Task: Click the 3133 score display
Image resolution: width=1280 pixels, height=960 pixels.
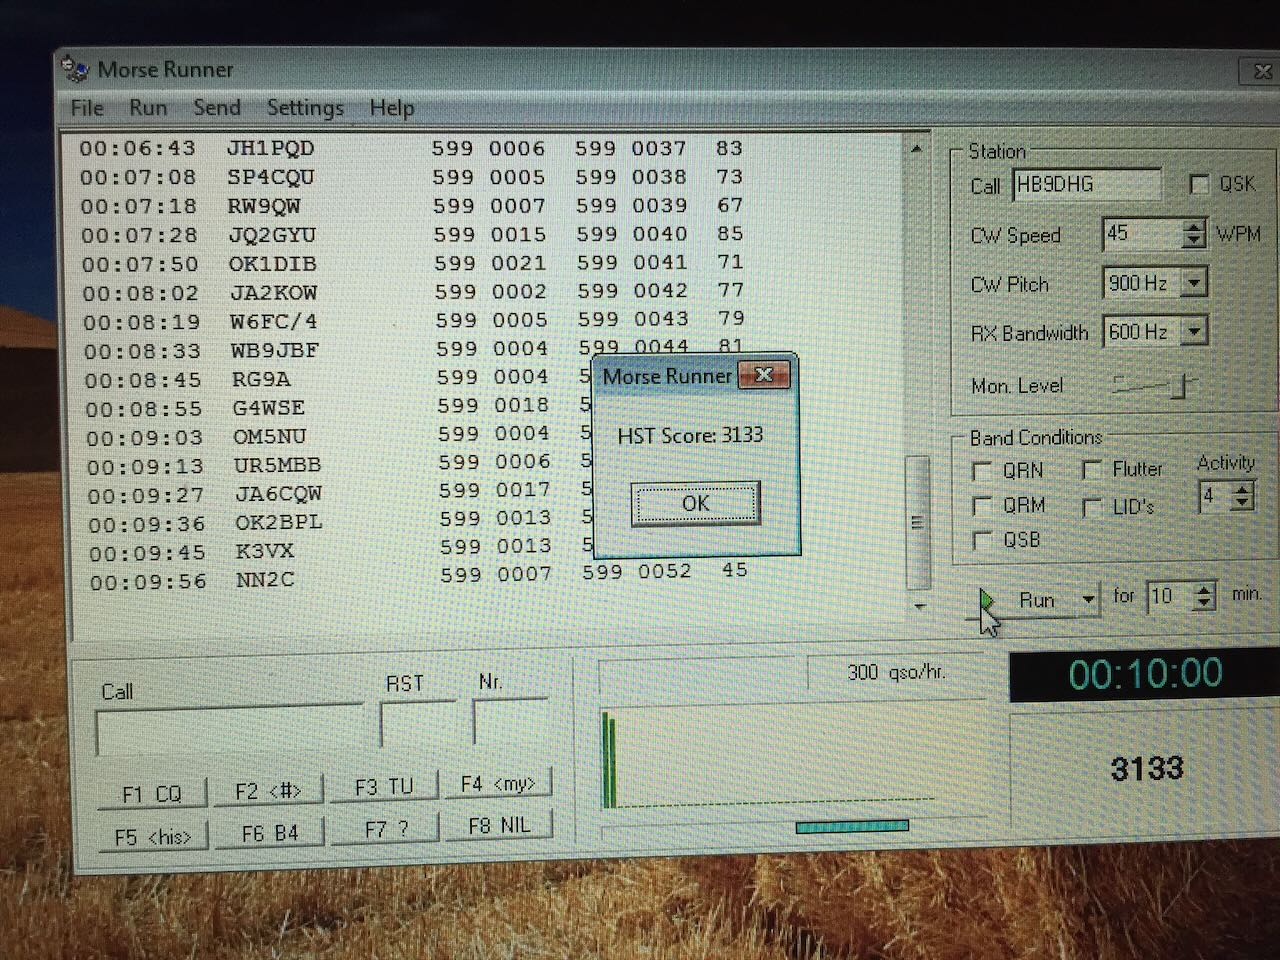Action: point(1146,769)
